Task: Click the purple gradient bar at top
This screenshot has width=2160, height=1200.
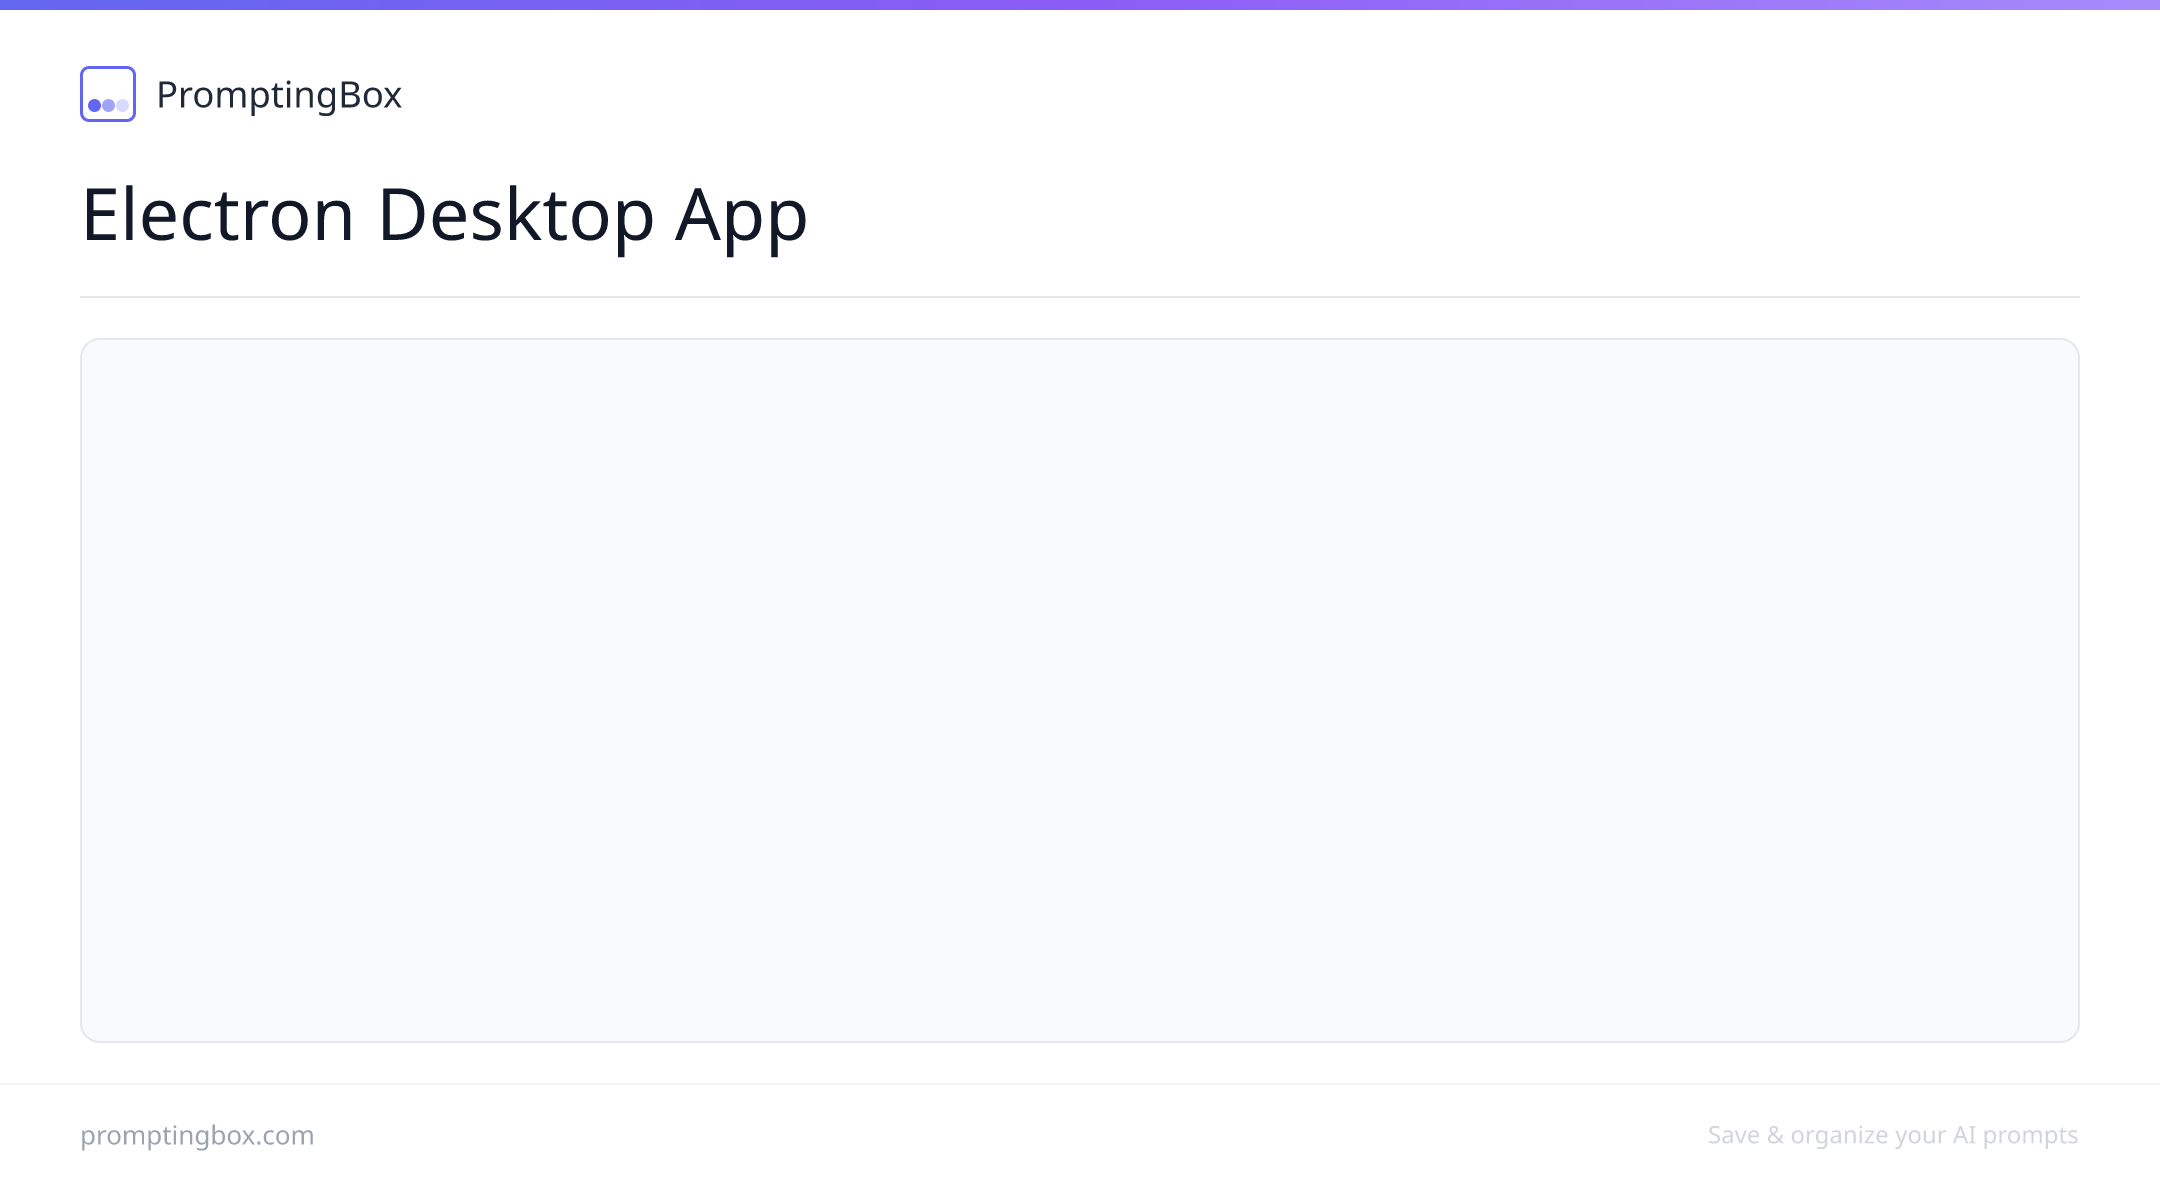Action: point(1080,4)
